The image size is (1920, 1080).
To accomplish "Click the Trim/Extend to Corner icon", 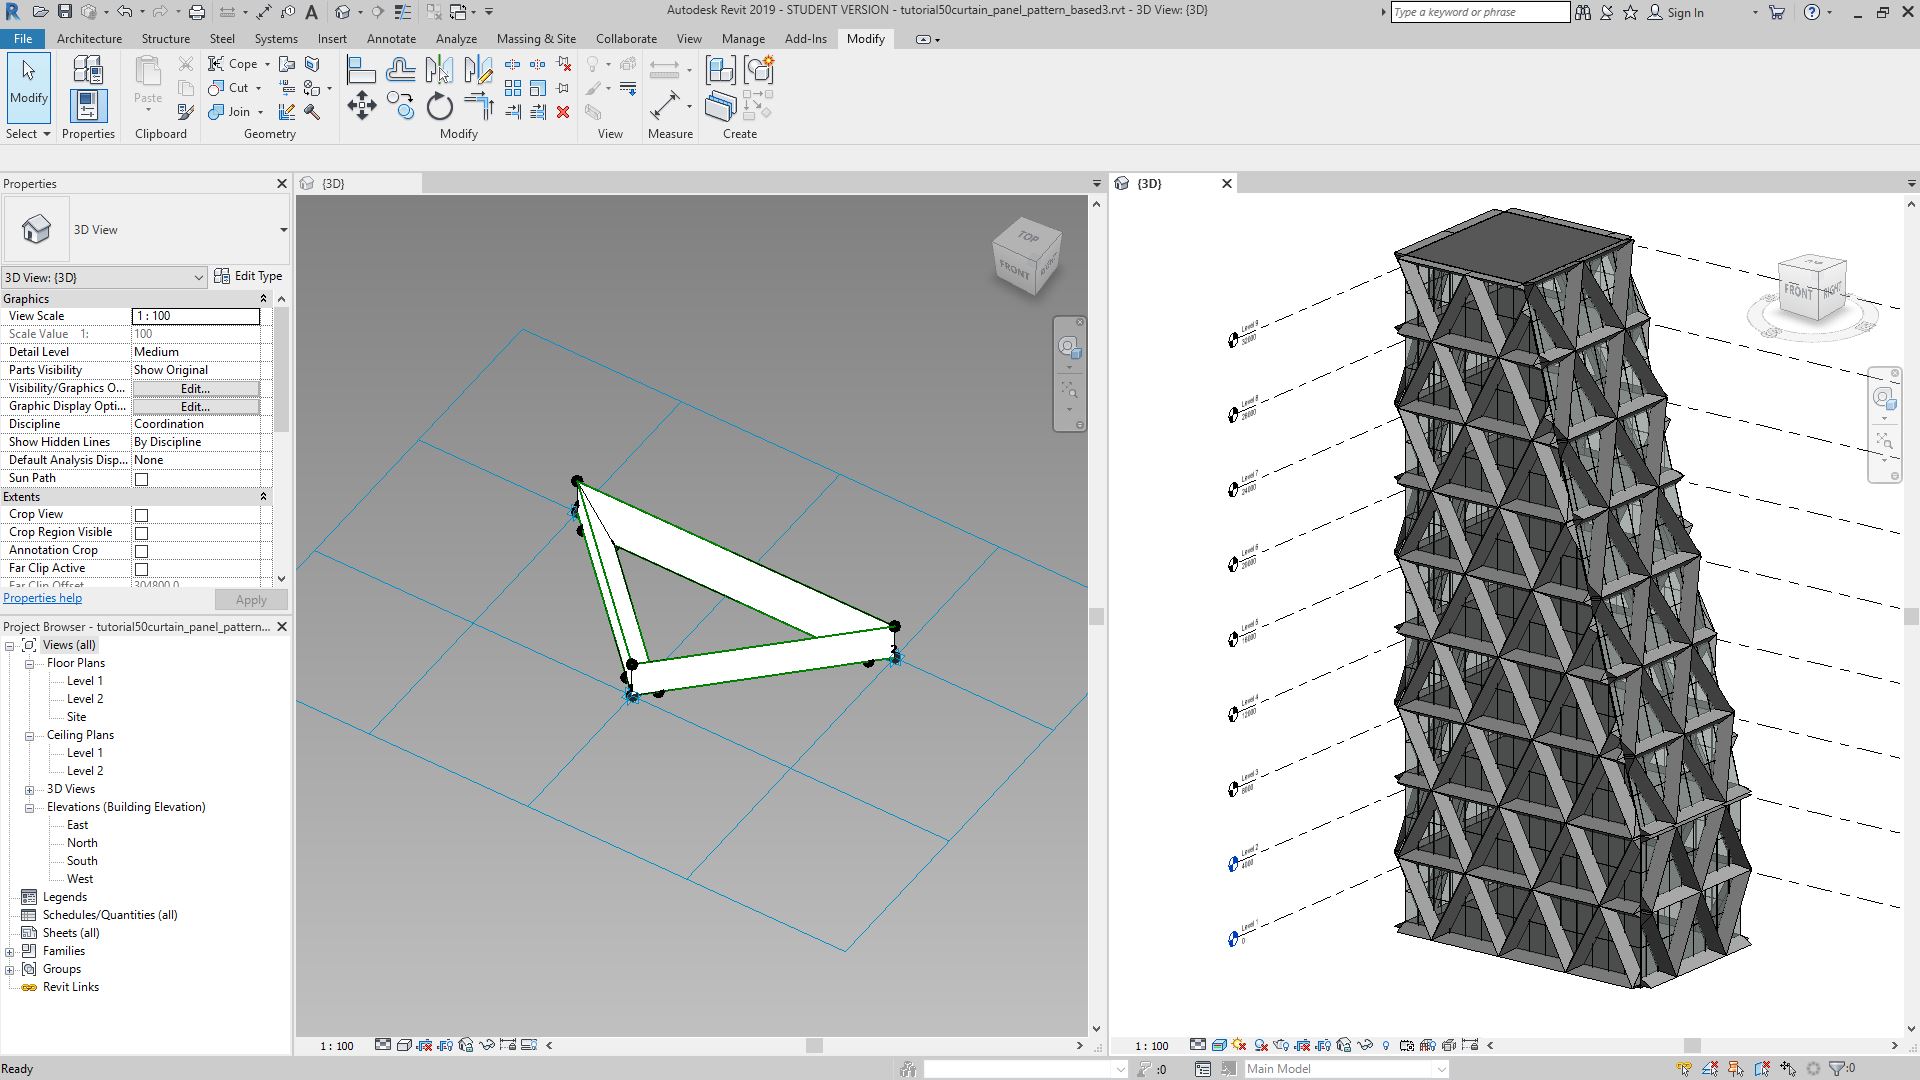I will 479,106.
